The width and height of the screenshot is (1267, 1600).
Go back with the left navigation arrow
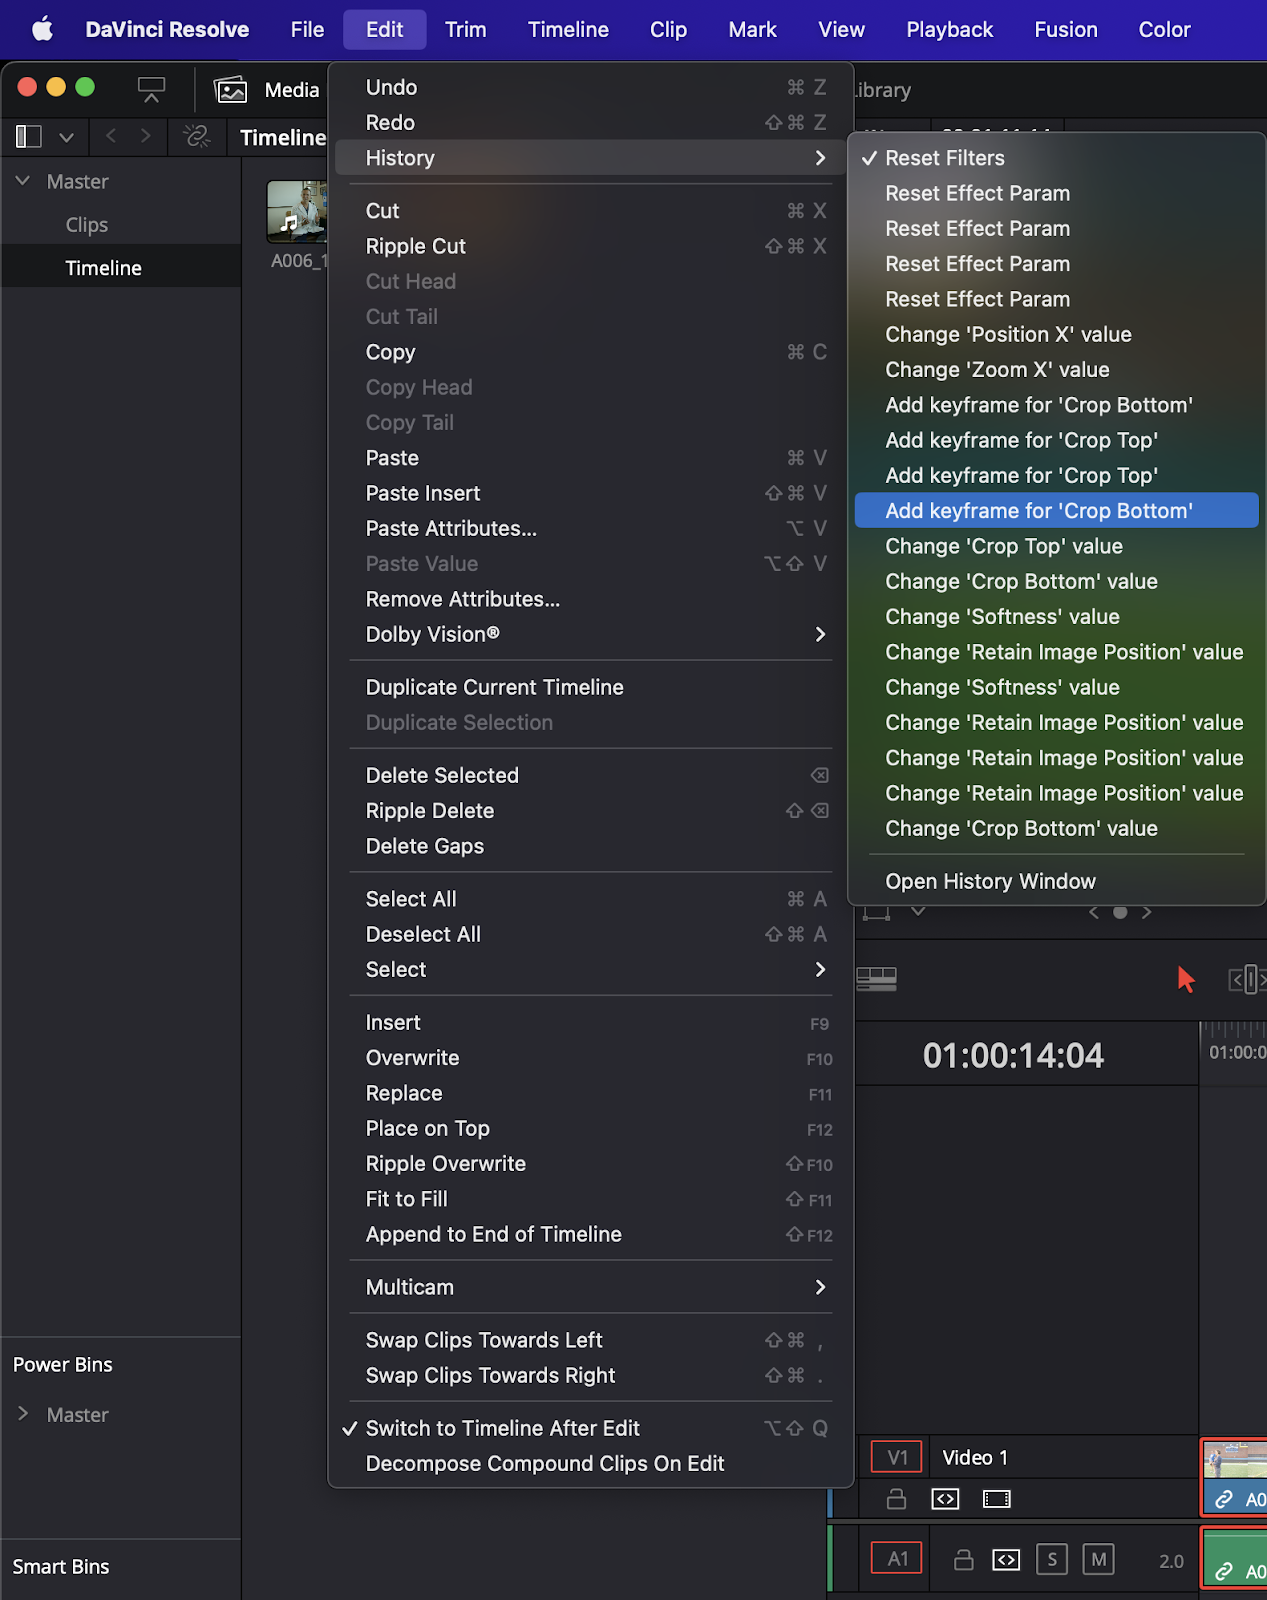tap(111, 136)
